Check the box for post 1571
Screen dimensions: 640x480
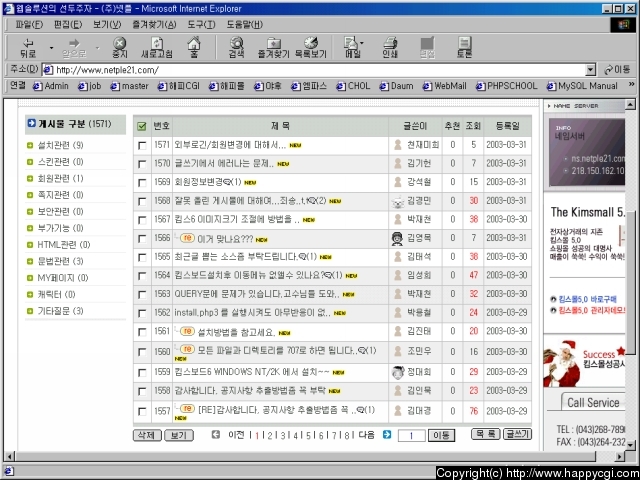[x=142, y=145]
